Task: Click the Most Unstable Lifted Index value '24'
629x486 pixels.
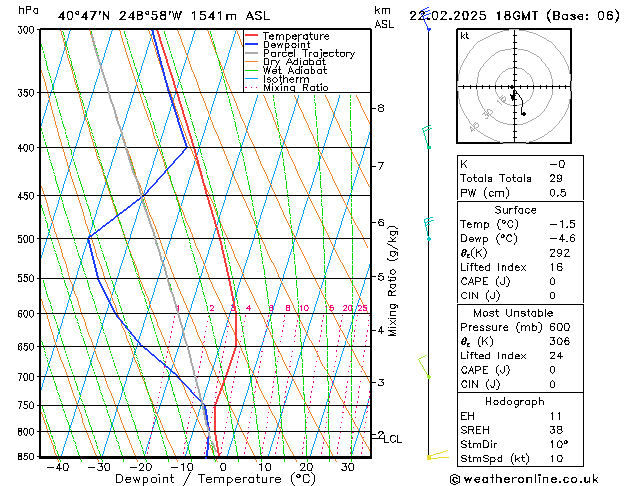Action: pos(556,356)
